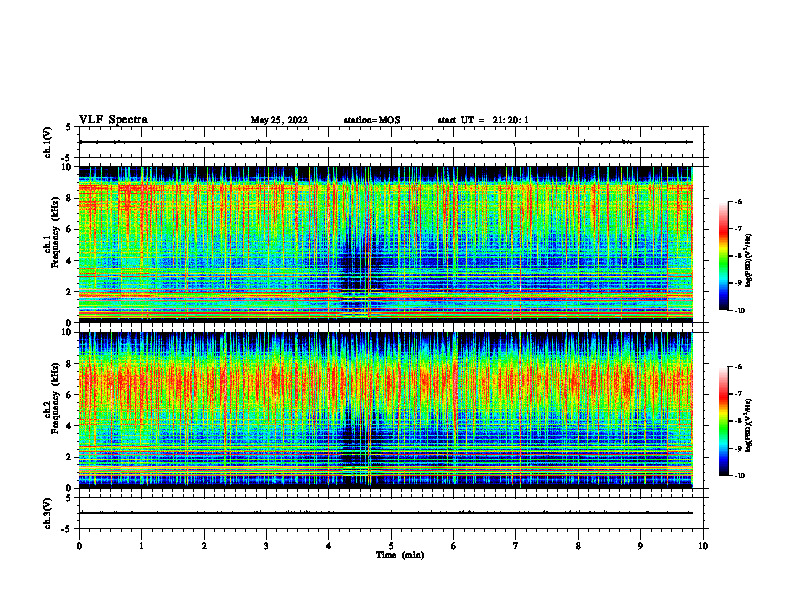Click the "-10" label on the ch.2 color scale
The height and width of the screenshot is (612, 792).
[x=740, y=476]
